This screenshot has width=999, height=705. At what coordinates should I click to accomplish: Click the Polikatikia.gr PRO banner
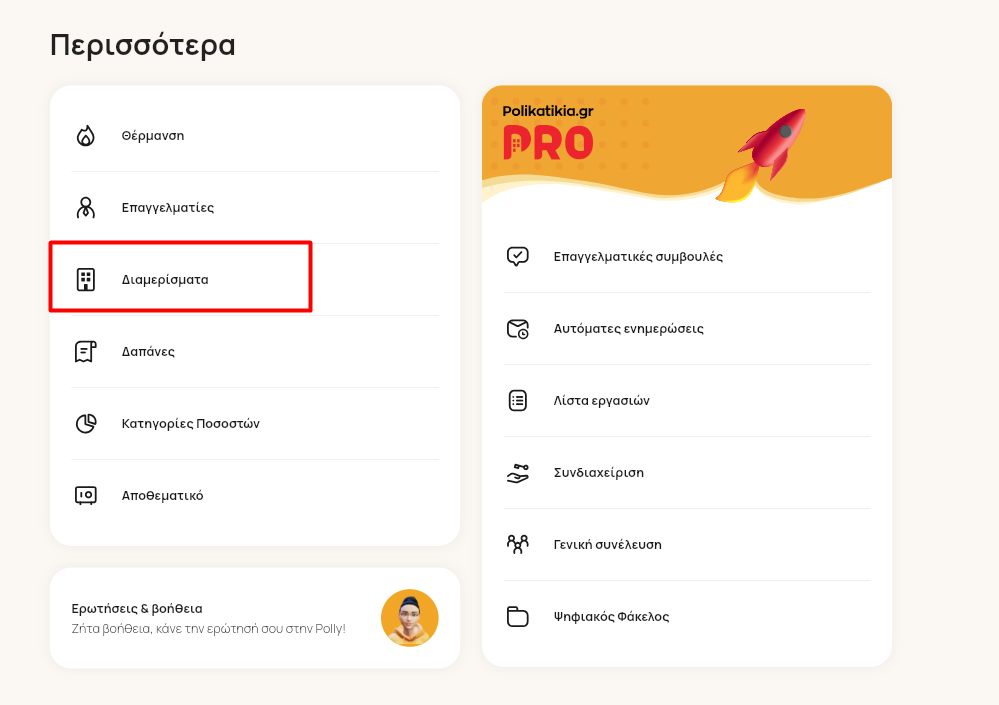coord(687,145)
